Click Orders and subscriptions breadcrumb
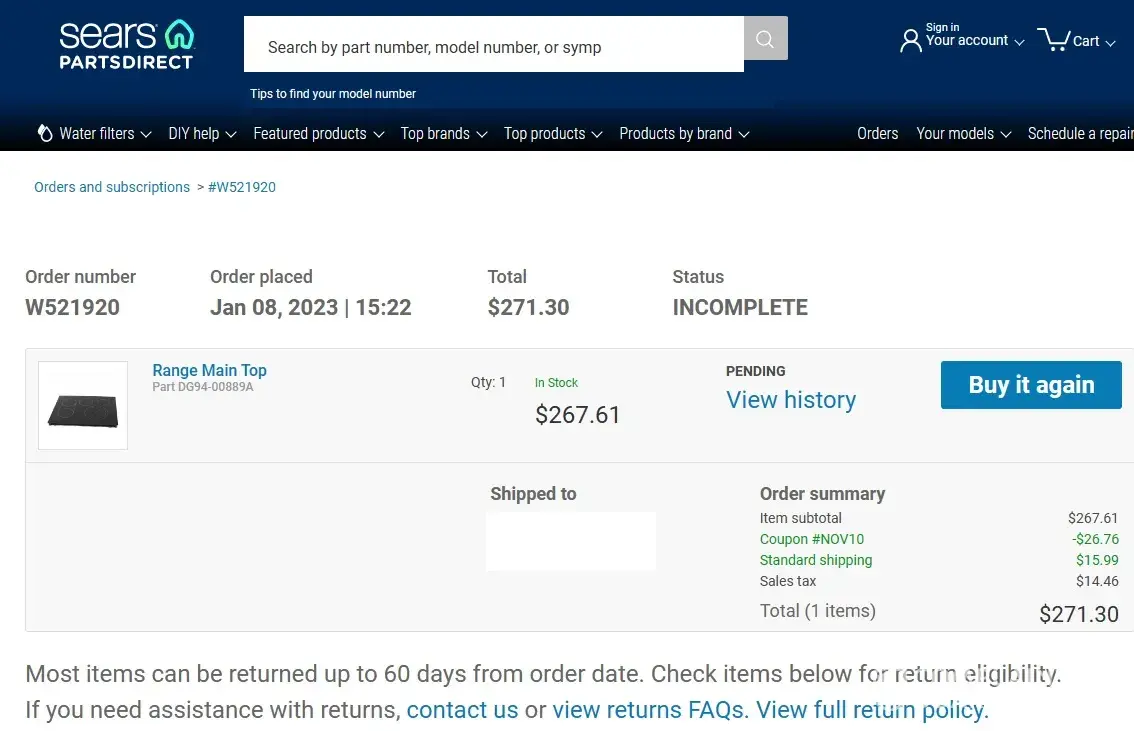 [112, 187]
